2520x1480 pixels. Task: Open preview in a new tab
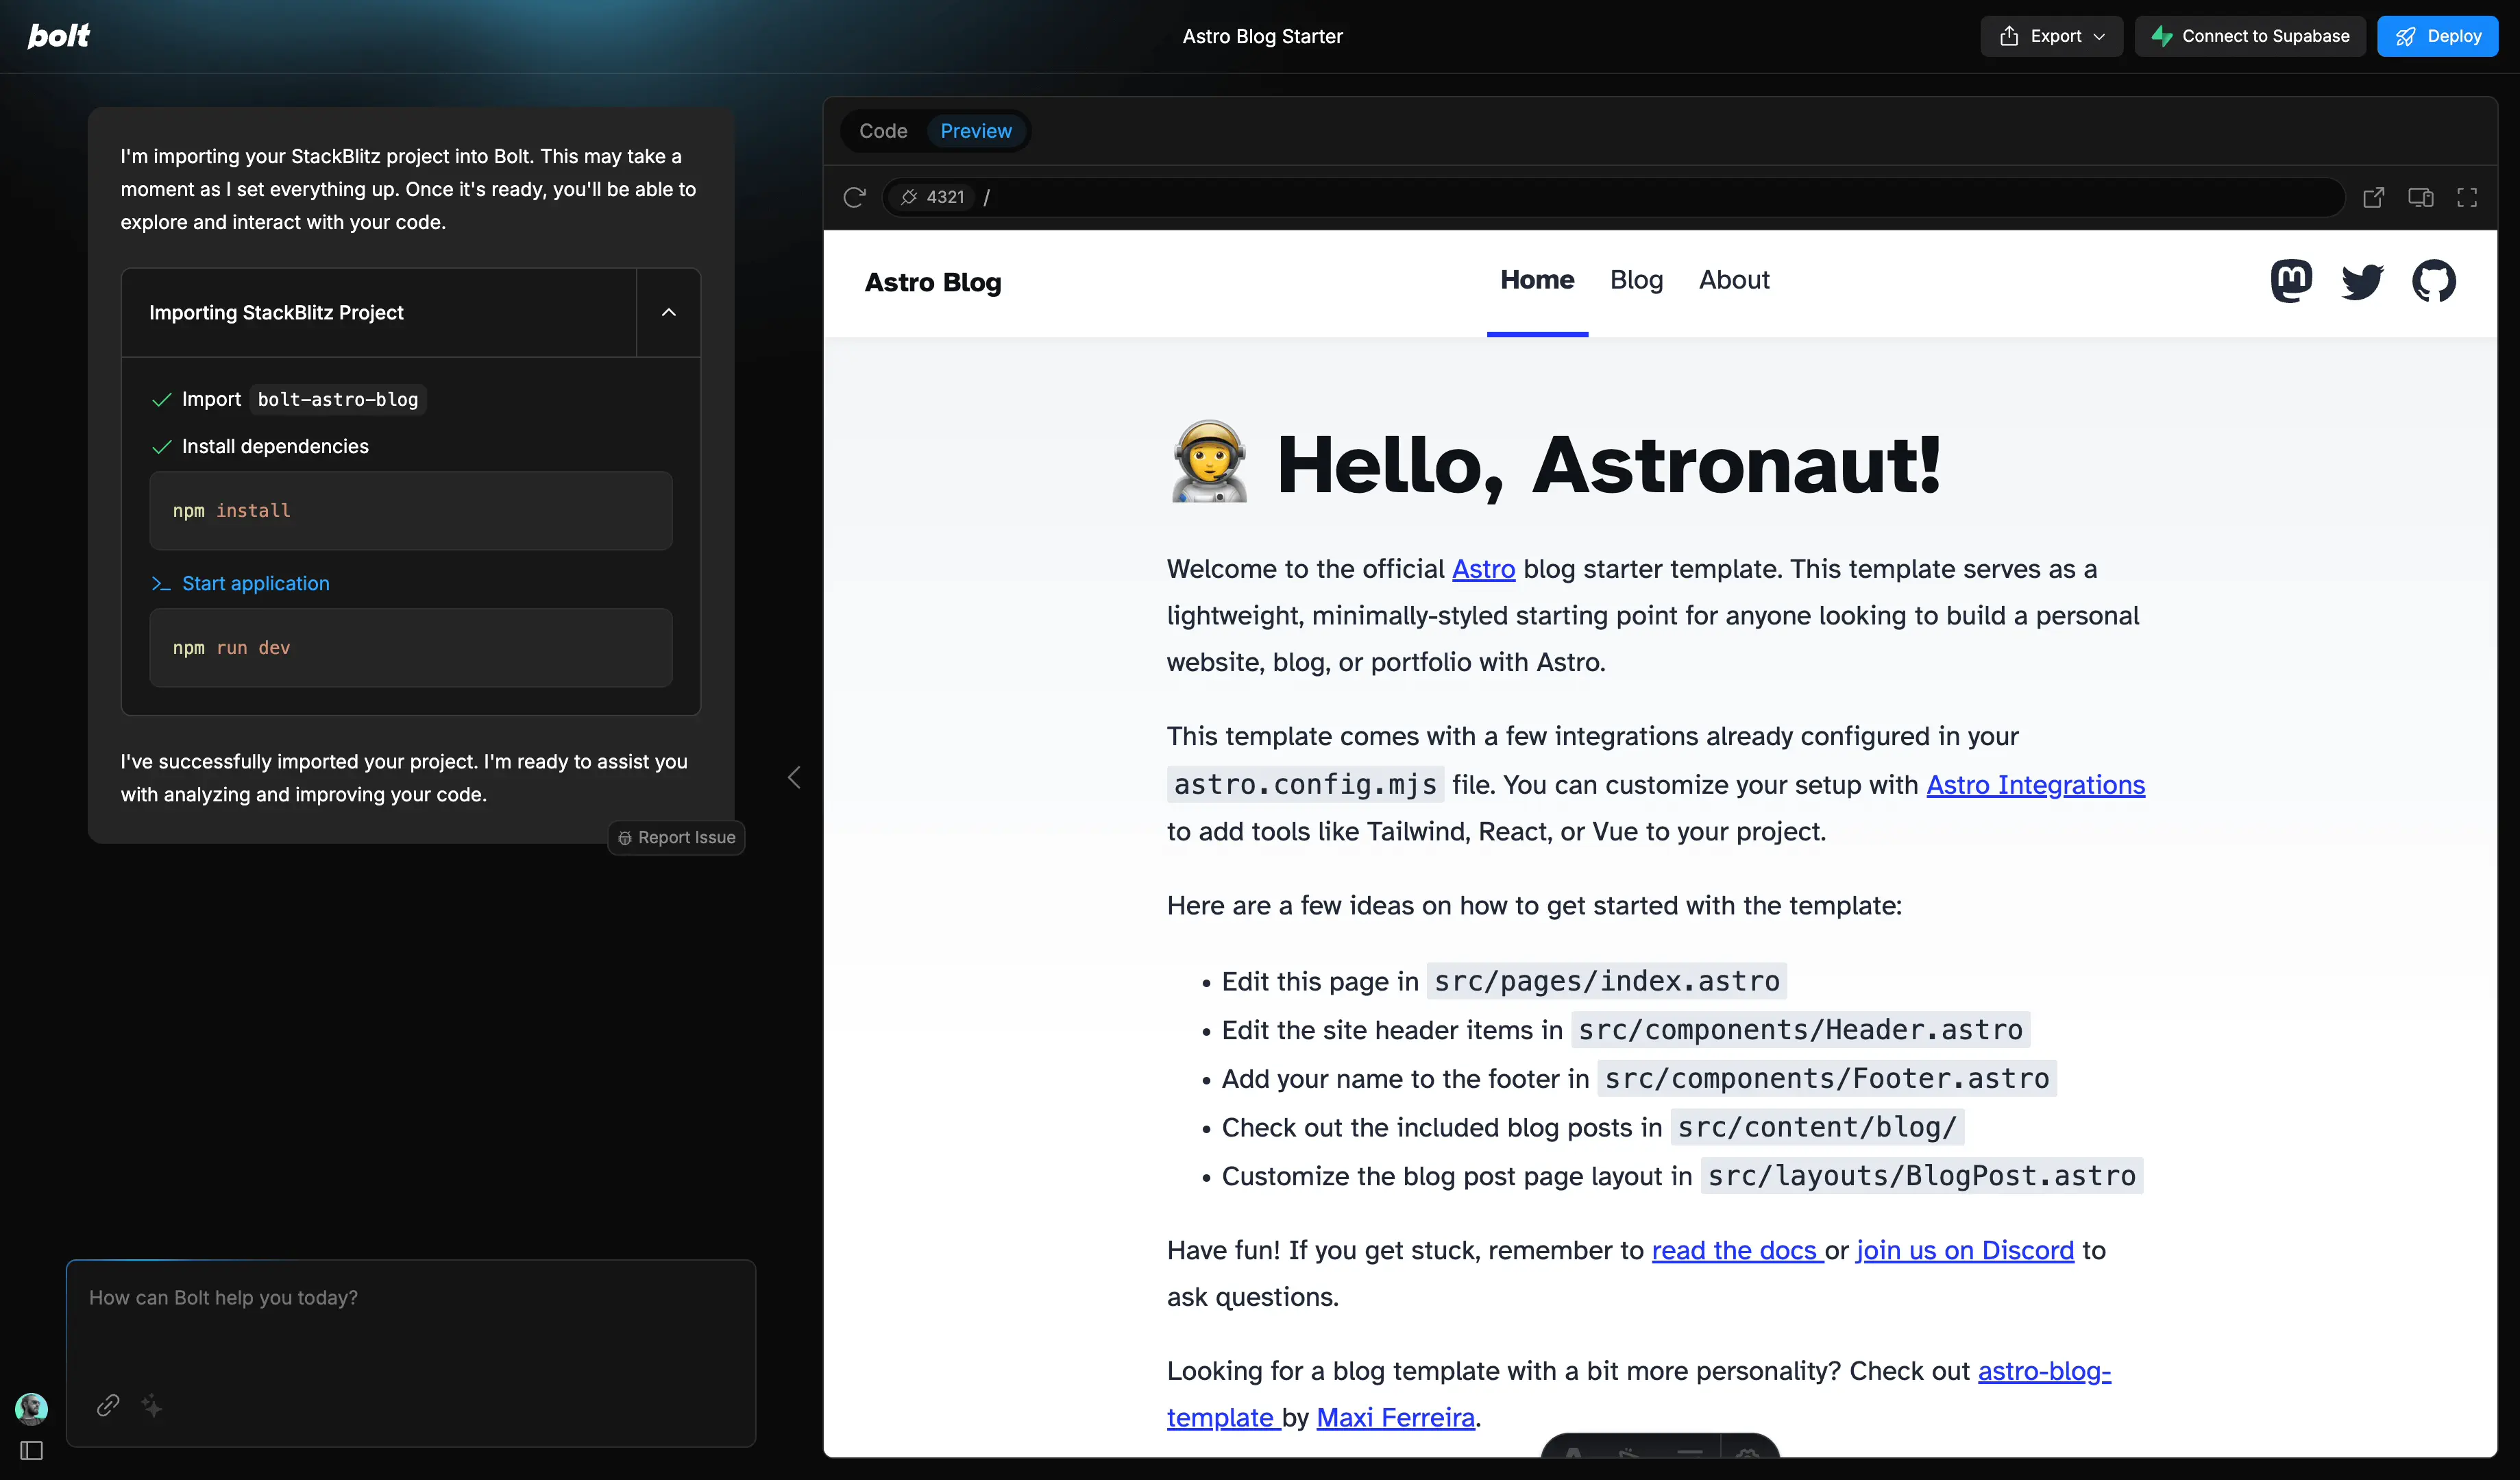[2375, 197]
